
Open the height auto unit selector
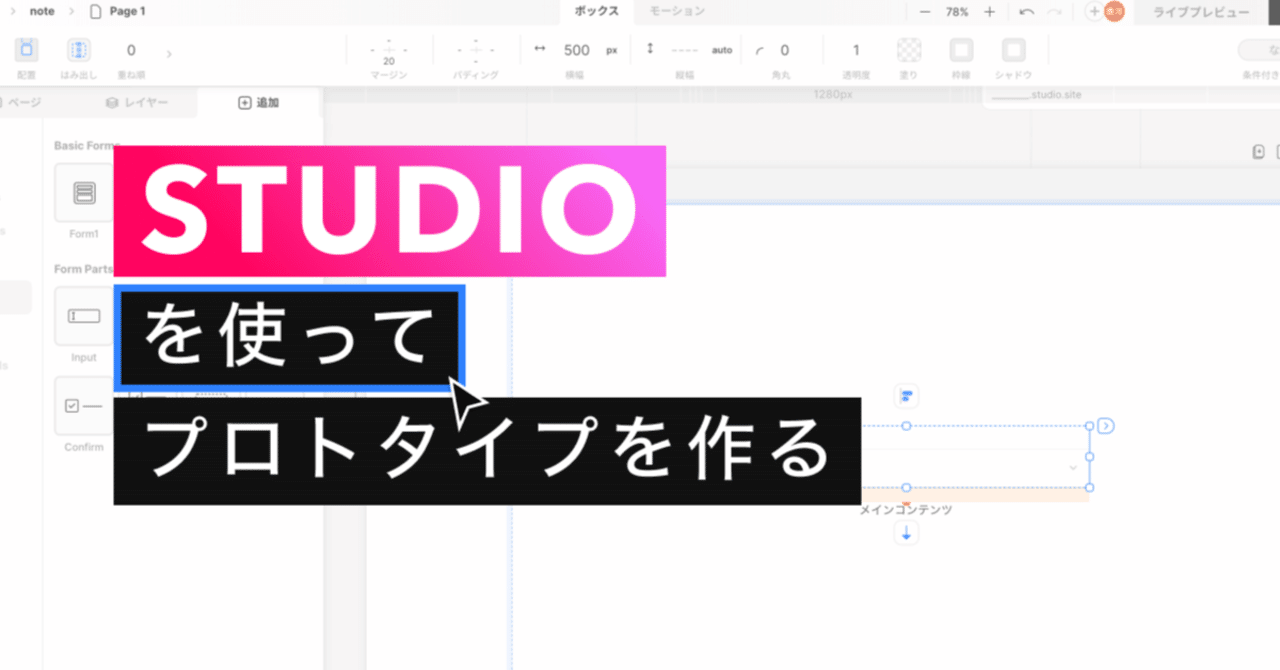(x=722, y=50)
